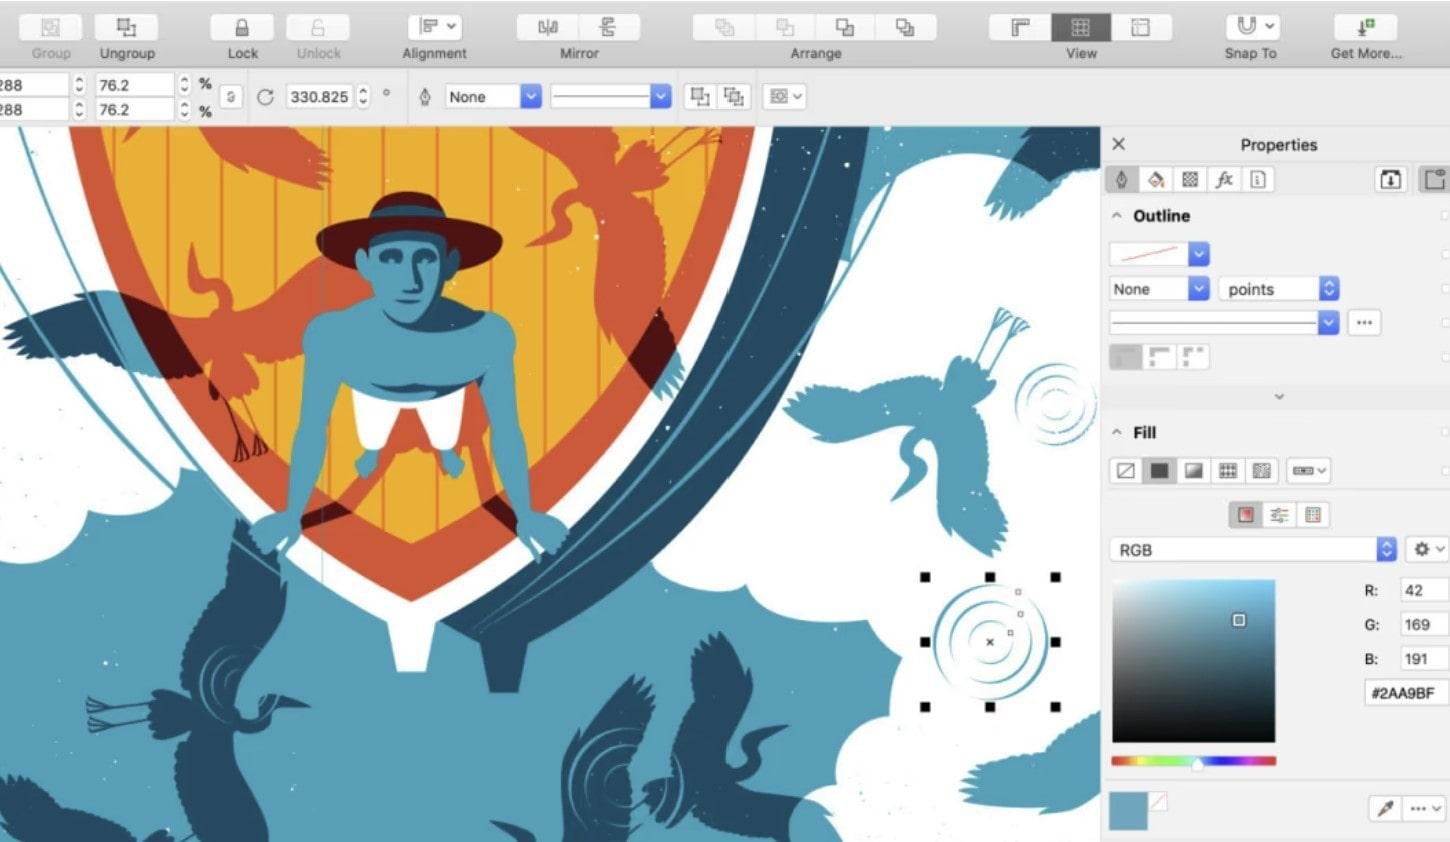Click the first Arrange order icon

(725, 28)
